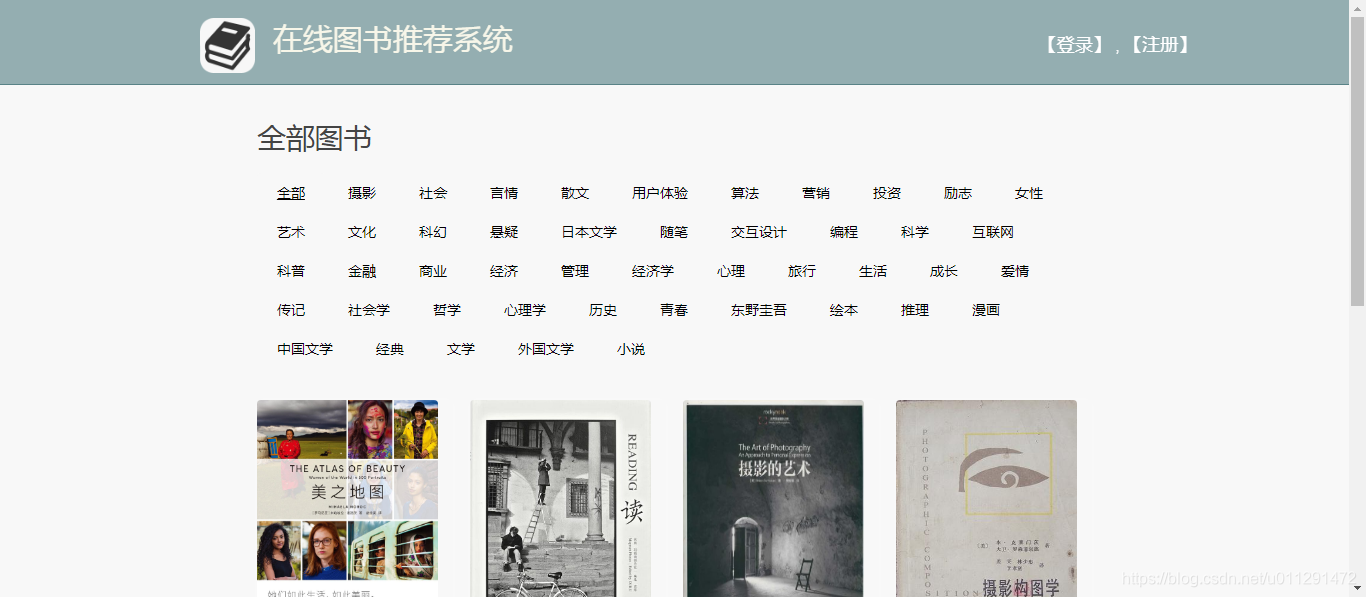This screenshot has width=1366, height=597.
Task: Open the 女性 category
Action: 1029,193
